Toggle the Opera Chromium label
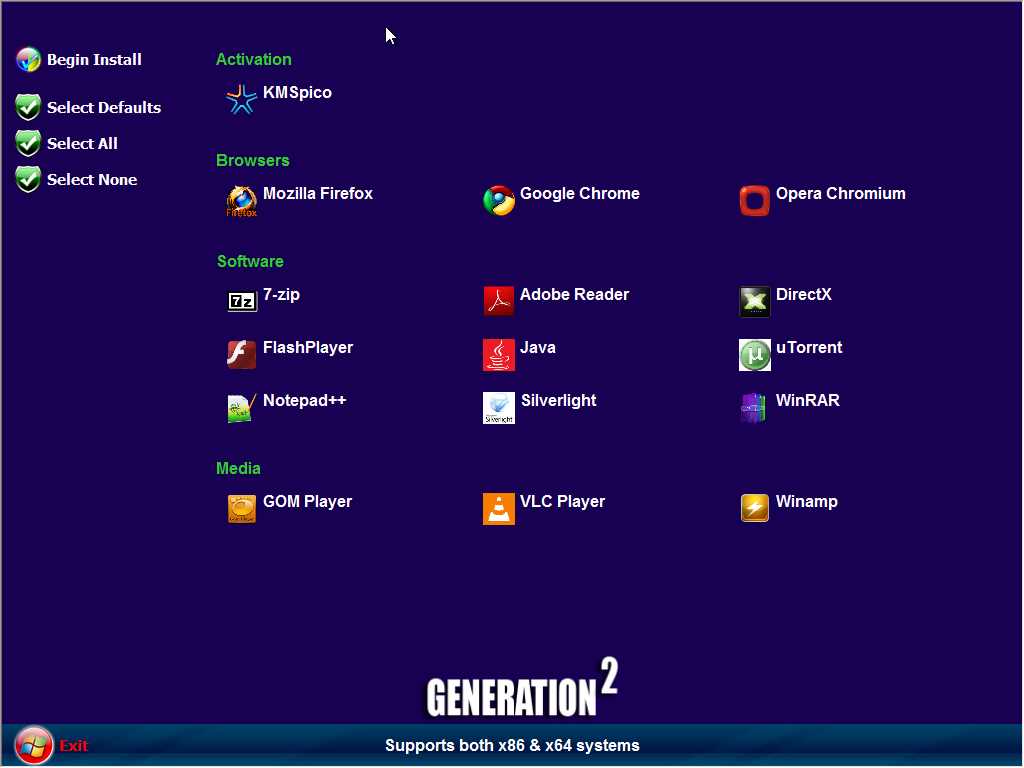This screenshot has height=768, width=1024. (x=840, y=193)
